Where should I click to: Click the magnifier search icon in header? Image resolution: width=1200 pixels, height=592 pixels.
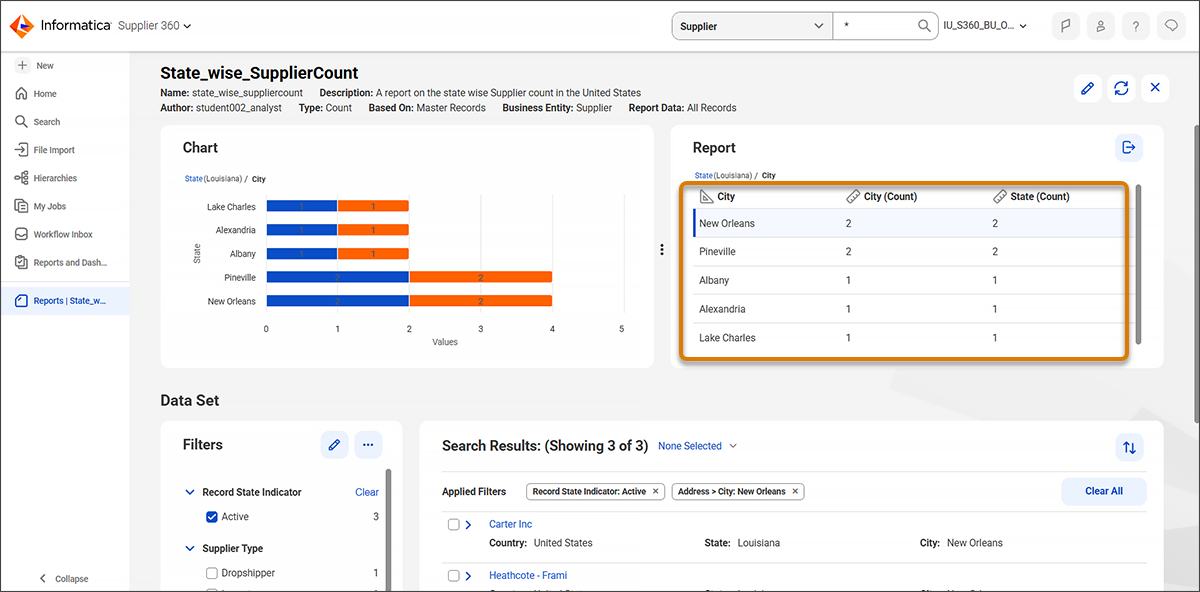pyautogui.click(x=925, y=26)
